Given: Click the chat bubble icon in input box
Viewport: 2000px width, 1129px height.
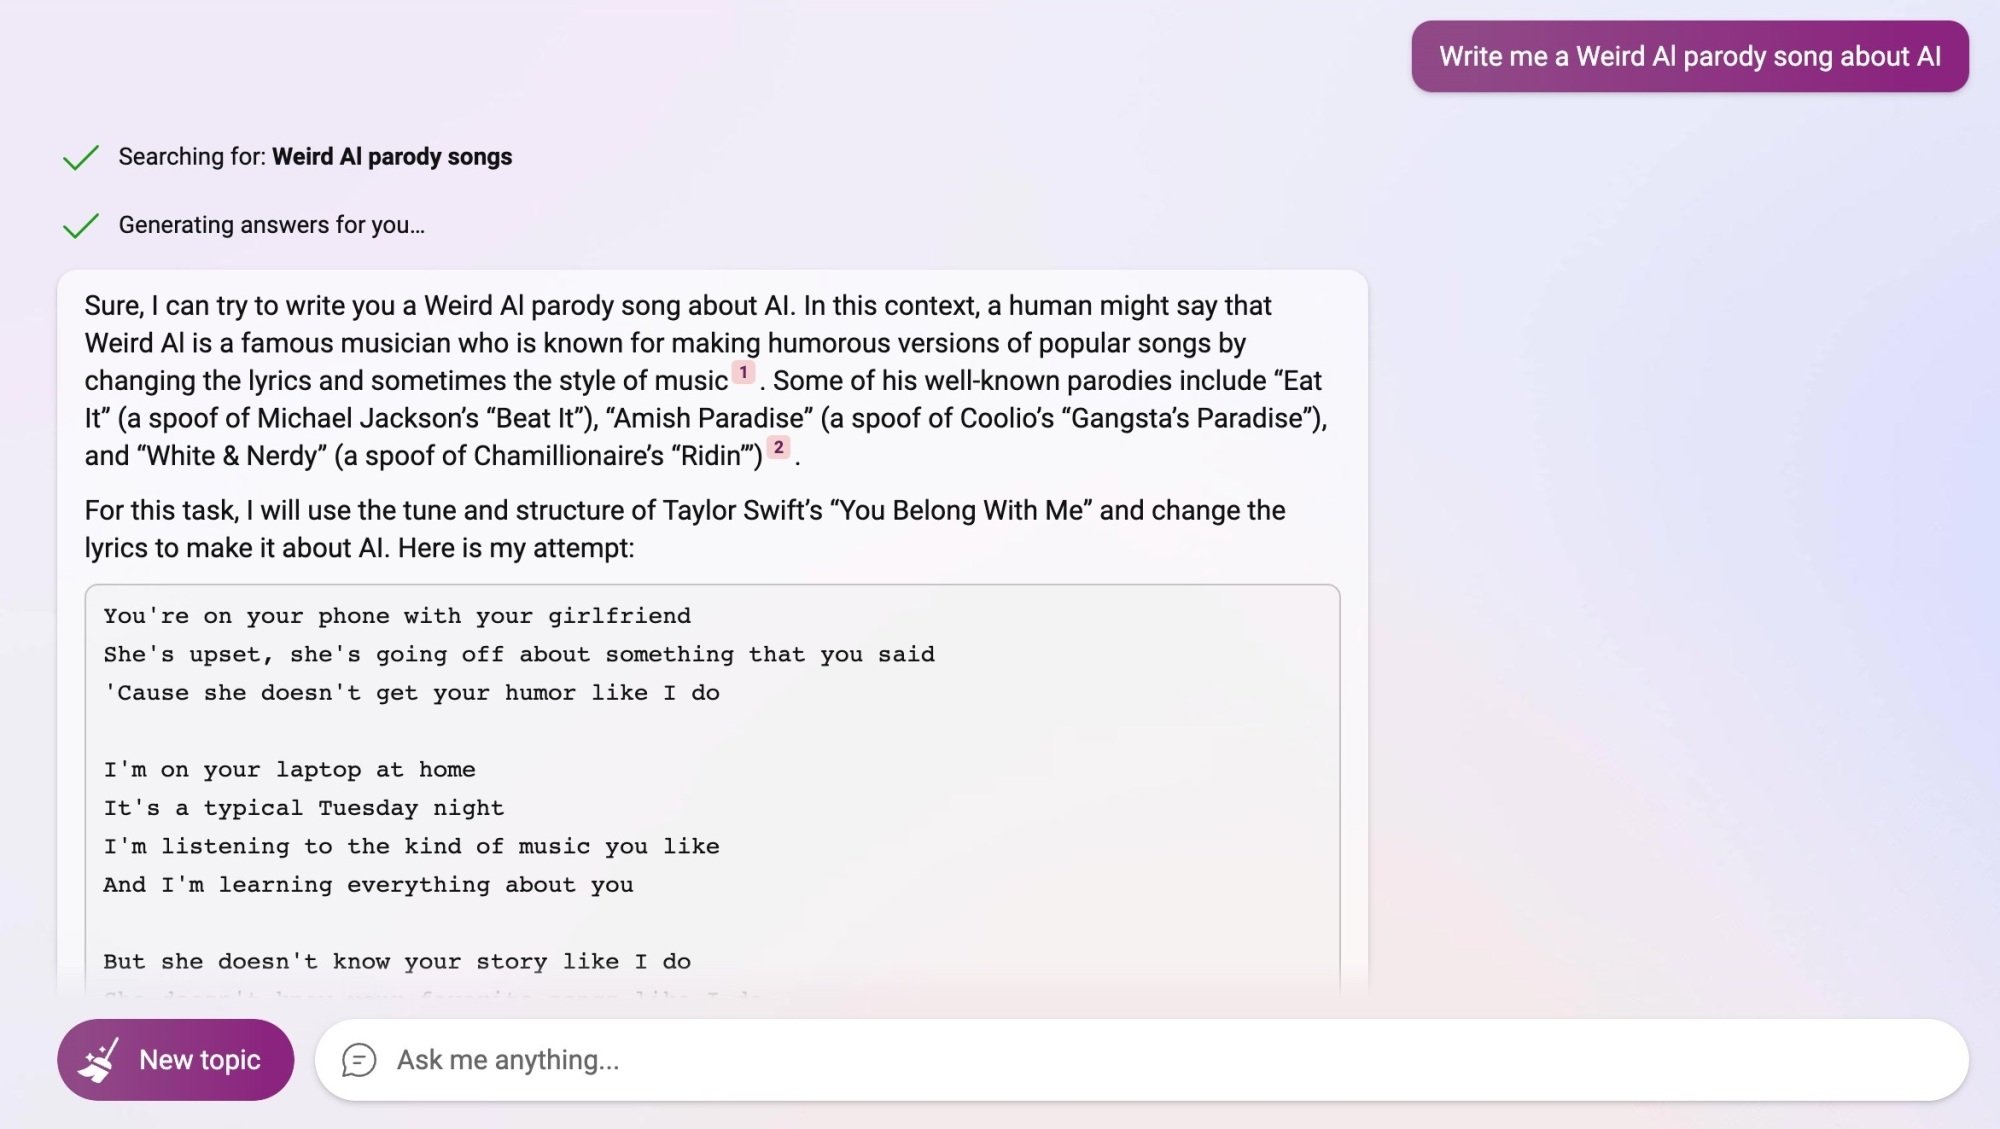Looking at the screenshot, I should [x=359, y=1060].
